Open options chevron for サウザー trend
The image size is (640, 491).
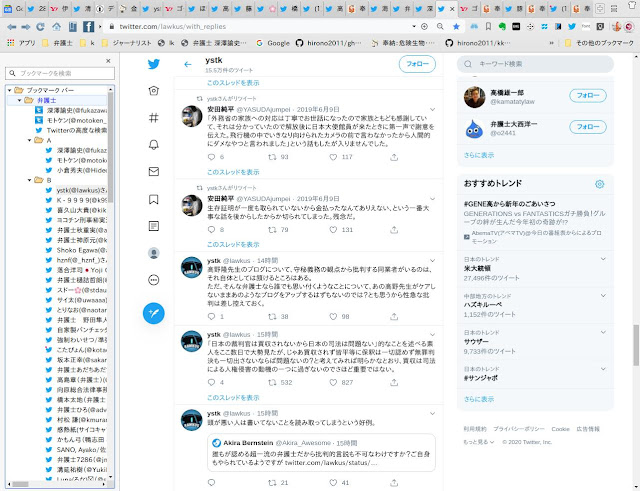(603, 332)
